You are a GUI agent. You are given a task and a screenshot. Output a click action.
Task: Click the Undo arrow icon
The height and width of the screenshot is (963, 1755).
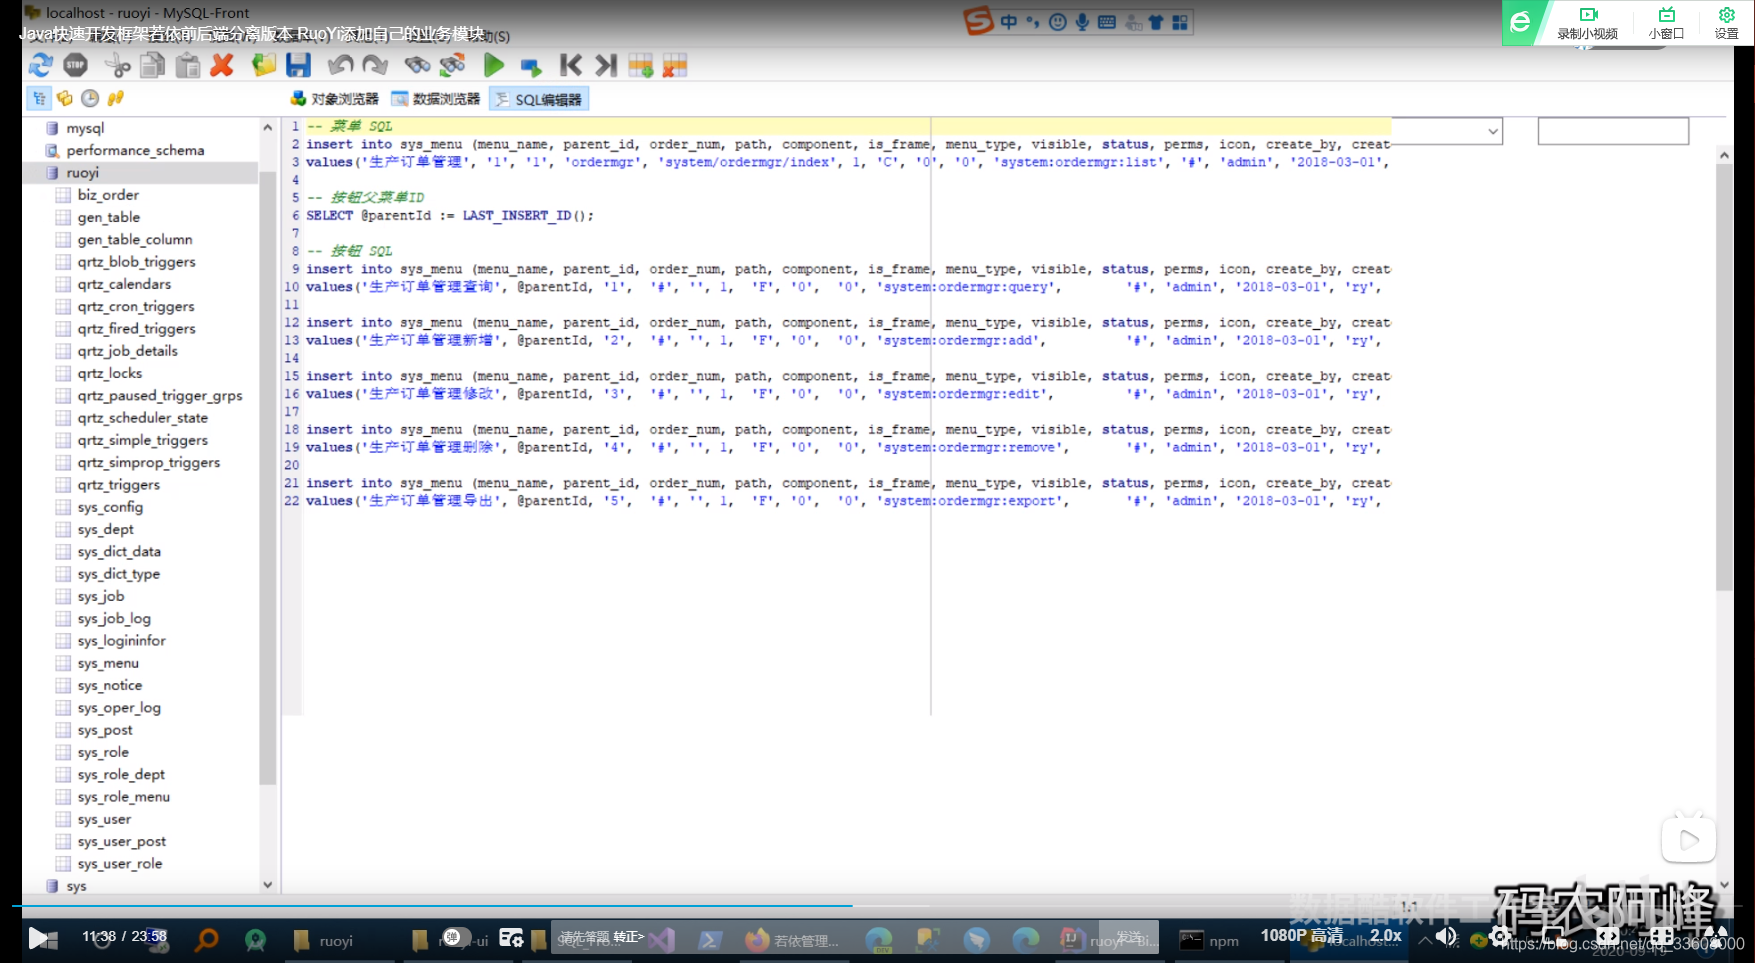click(340, 66)
